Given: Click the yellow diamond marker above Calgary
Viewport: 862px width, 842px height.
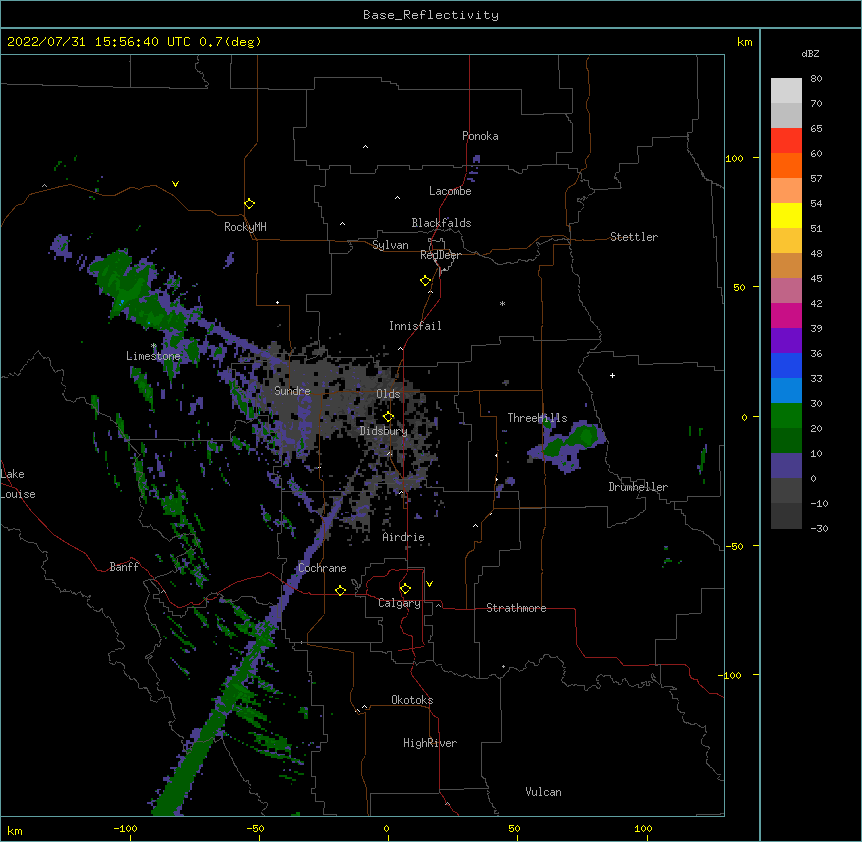Looking at the screenshot, I should tap(405, 588).
